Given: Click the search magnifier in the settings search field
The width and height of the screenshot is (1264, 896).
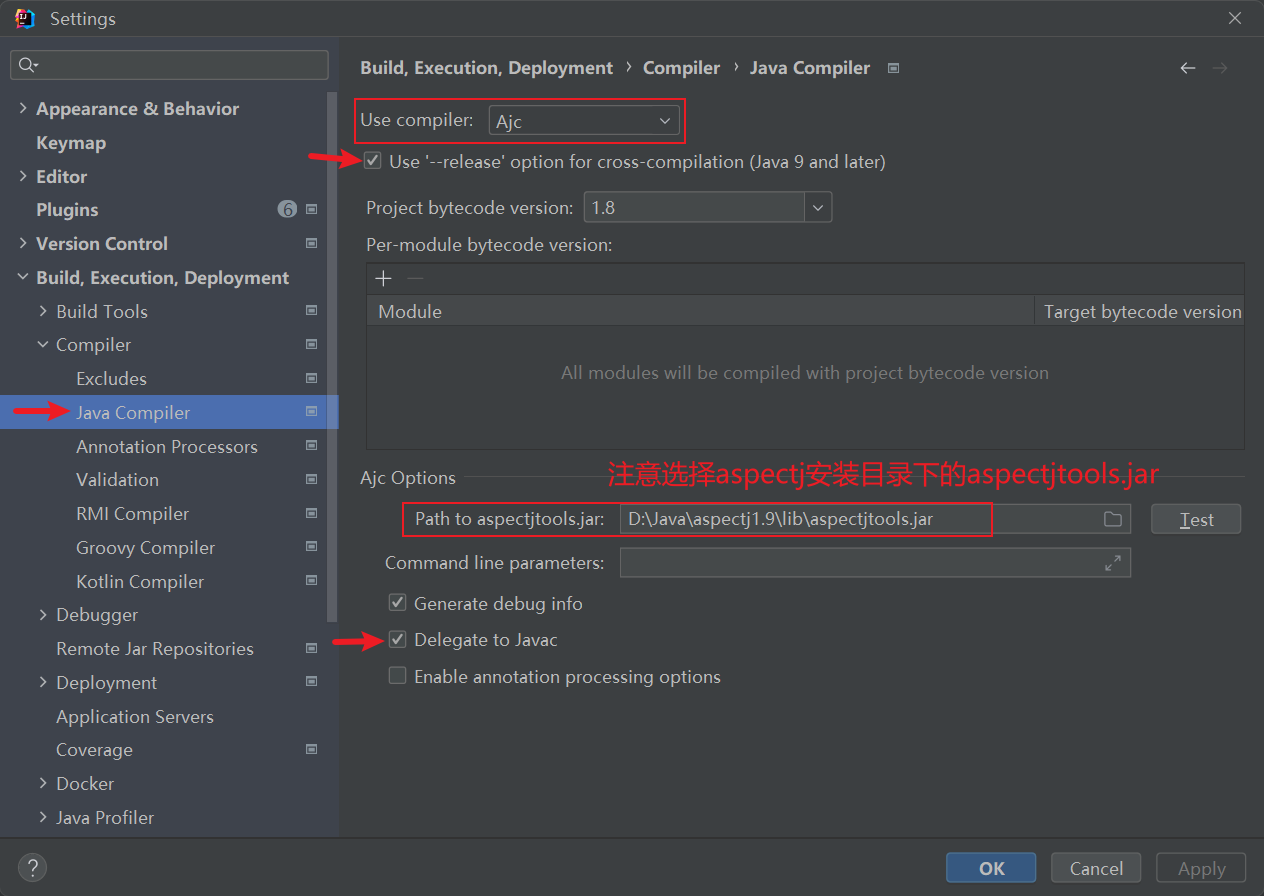Looking at the screenshot, I should [x=27, y=64].
